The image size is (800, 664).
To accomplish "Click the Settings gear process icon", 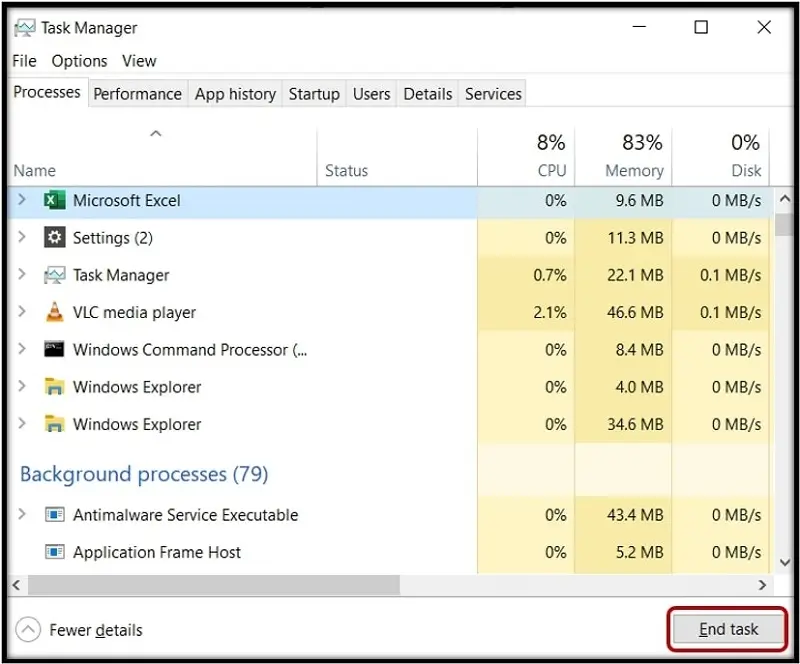I will (53, 237).
